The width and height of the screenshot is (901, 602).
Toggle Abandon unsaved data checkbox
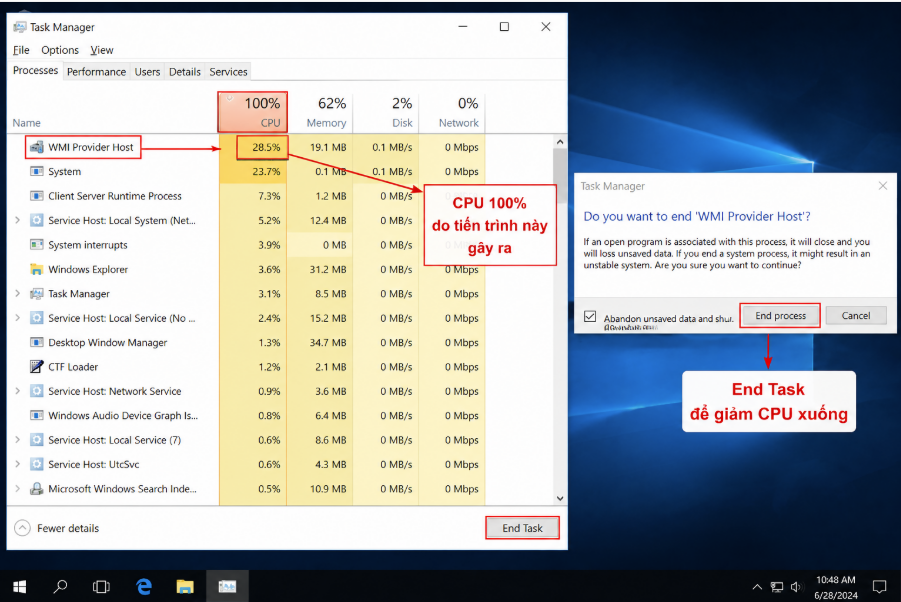[590, 316]
